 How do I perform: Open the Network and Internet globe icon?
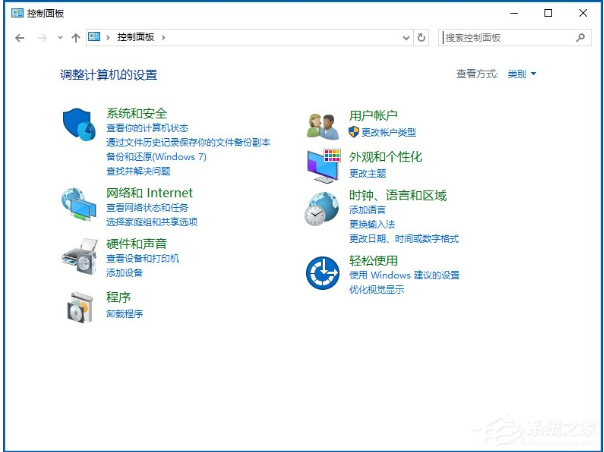click(x=79, y=204)
